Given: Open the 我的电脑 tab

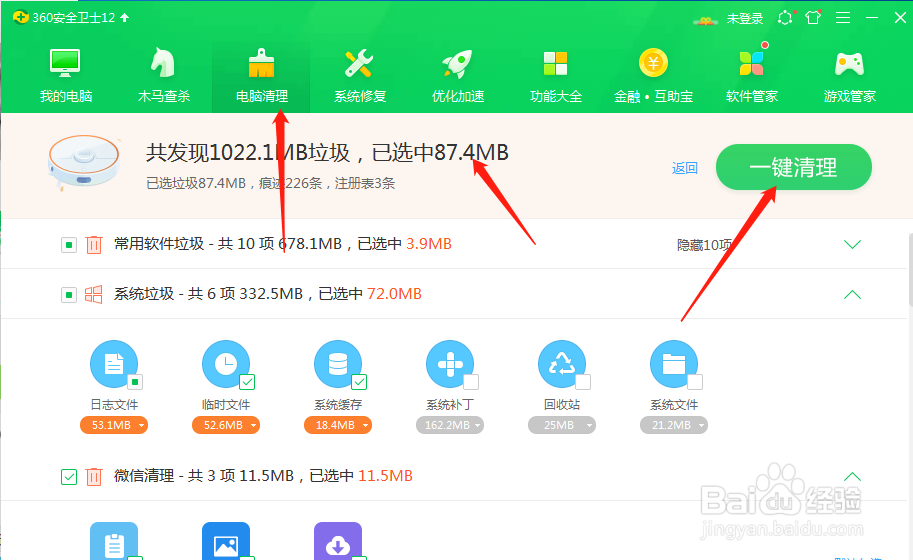Looking at the screenshot, I should coord(66,76).
